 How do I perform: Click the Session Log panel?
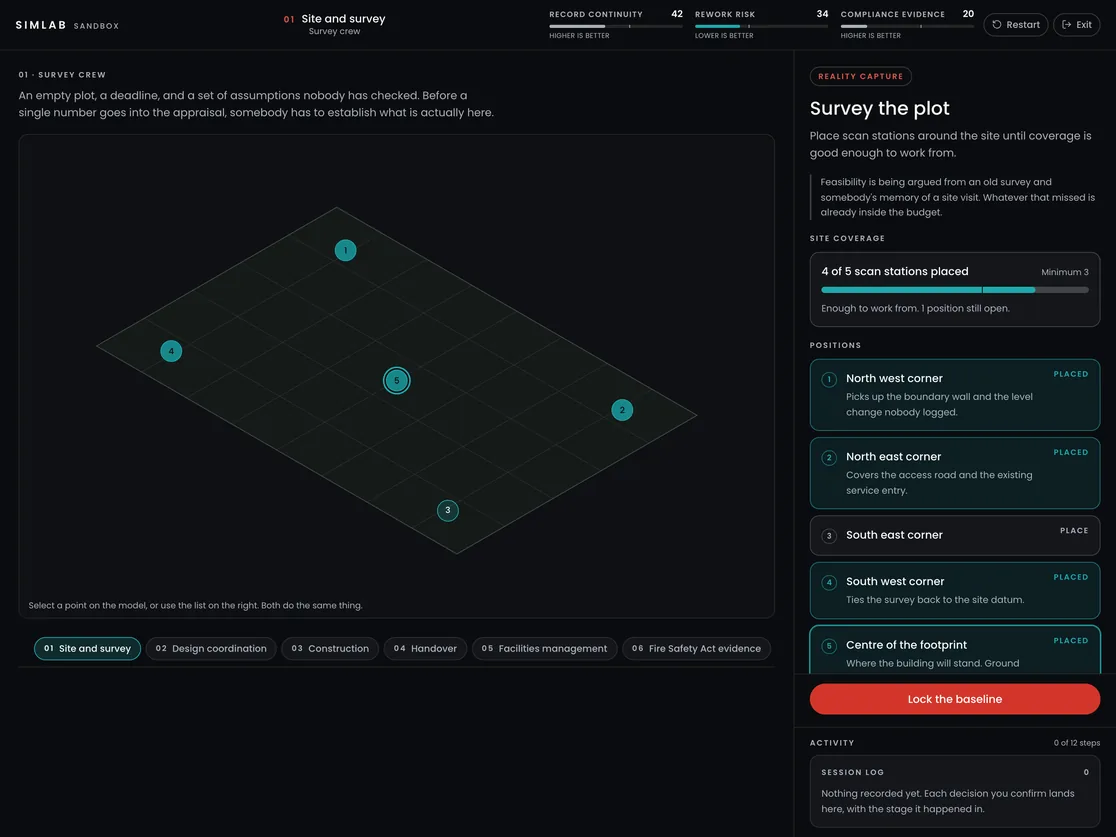[954, 791]
